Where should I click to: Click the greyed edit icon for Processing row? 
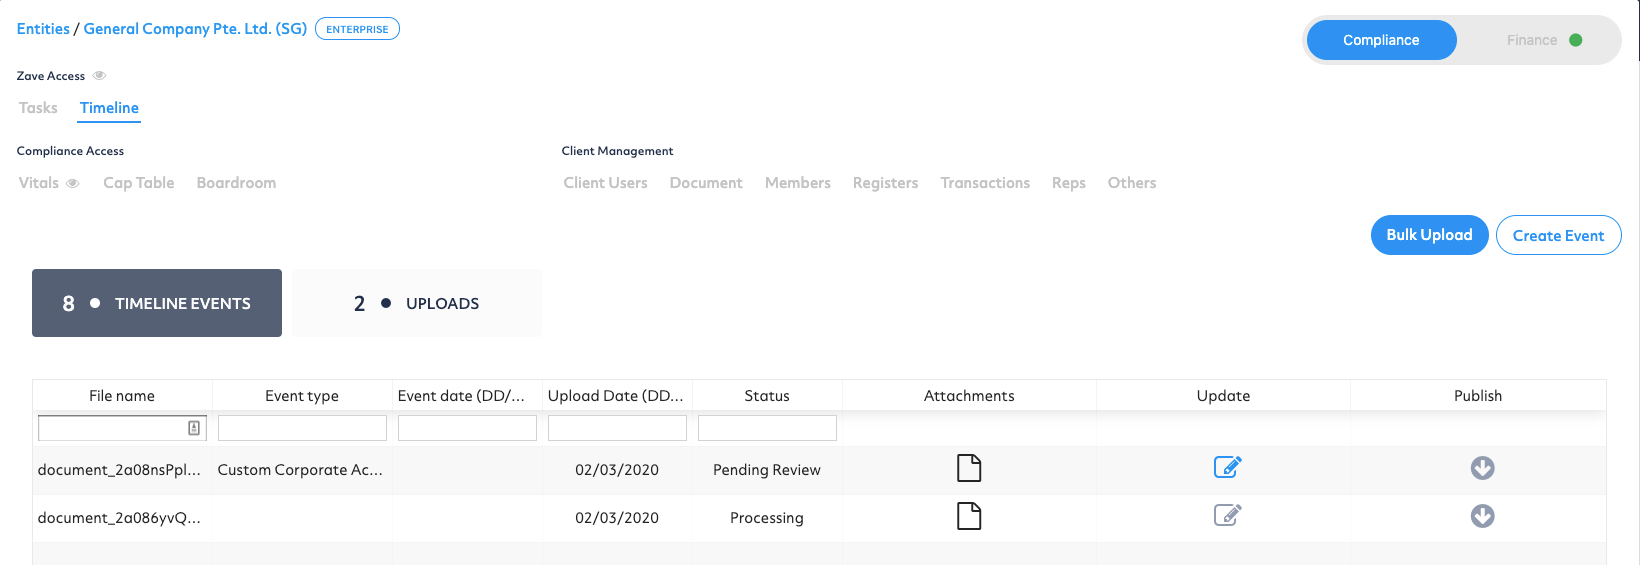click(x=1227, y=515)
